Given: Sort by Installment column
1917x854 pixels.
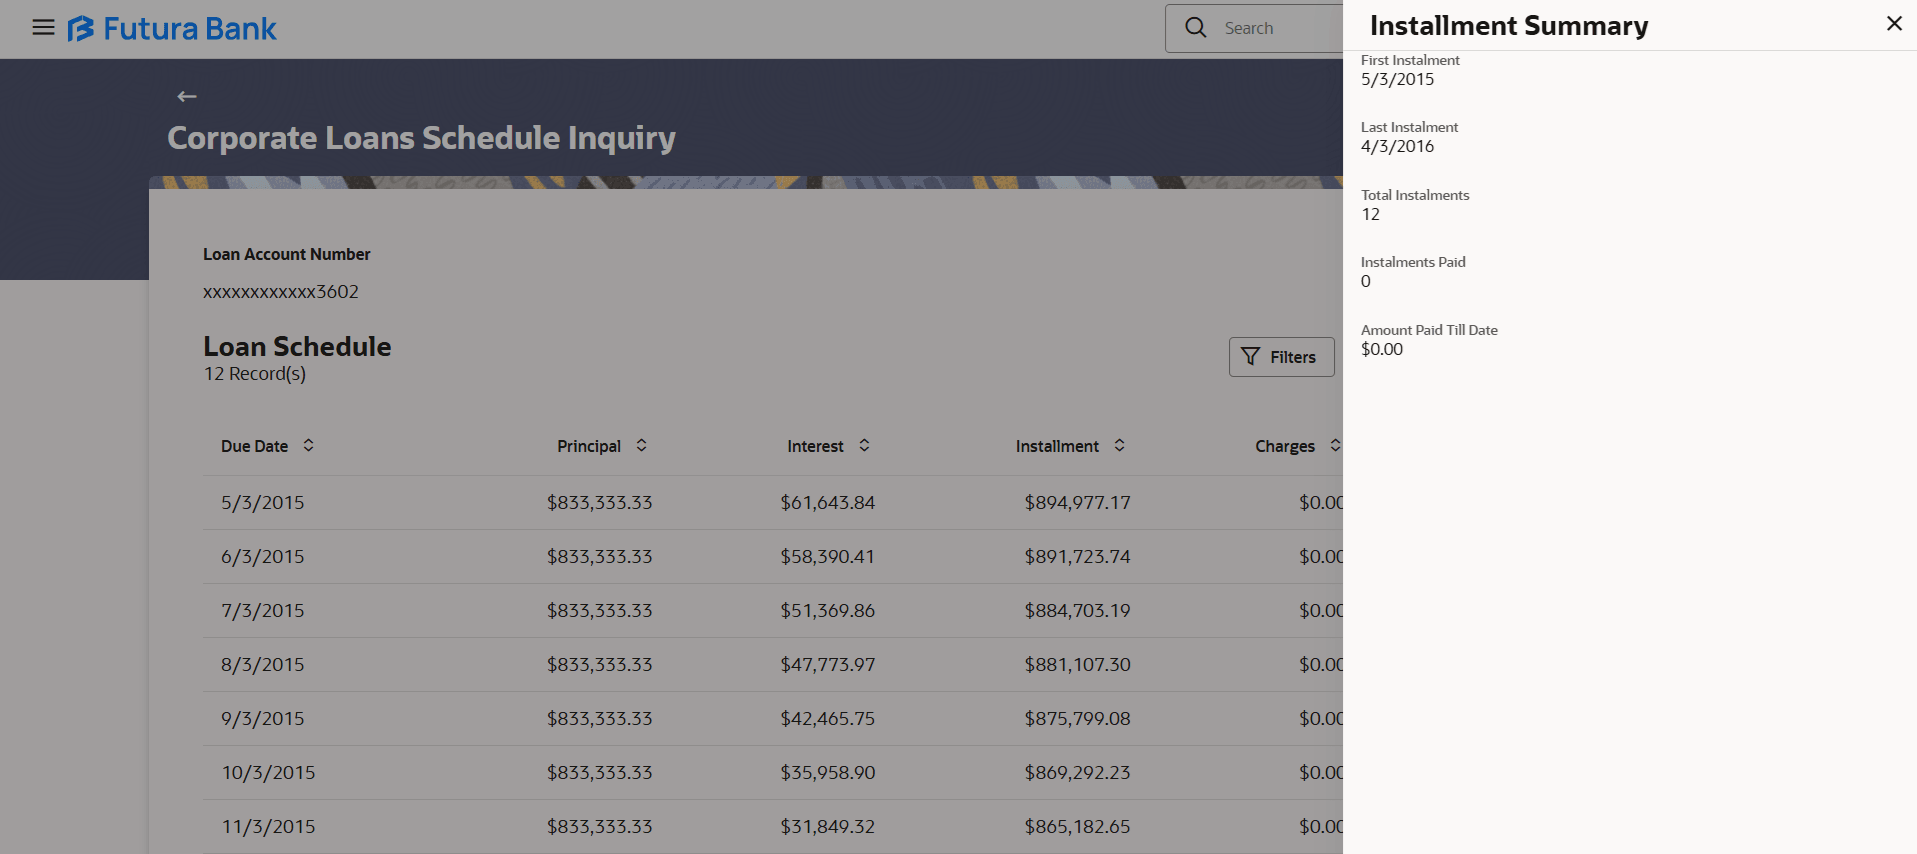Looking at the screenshot, I should [1120, 446].
